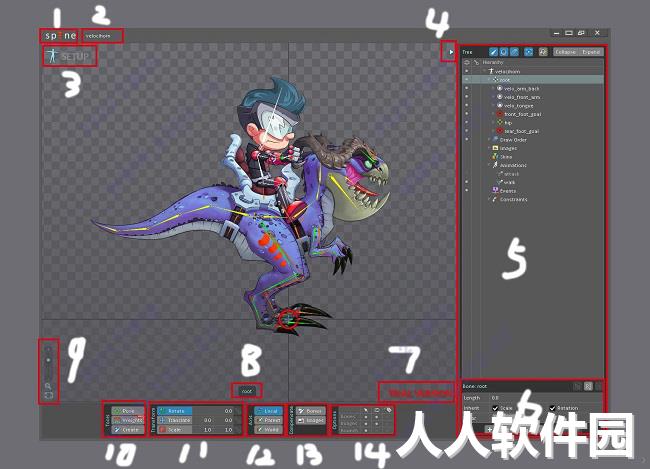
Task: Select the attack animation in the tree
Action: (x=511, y=174)
